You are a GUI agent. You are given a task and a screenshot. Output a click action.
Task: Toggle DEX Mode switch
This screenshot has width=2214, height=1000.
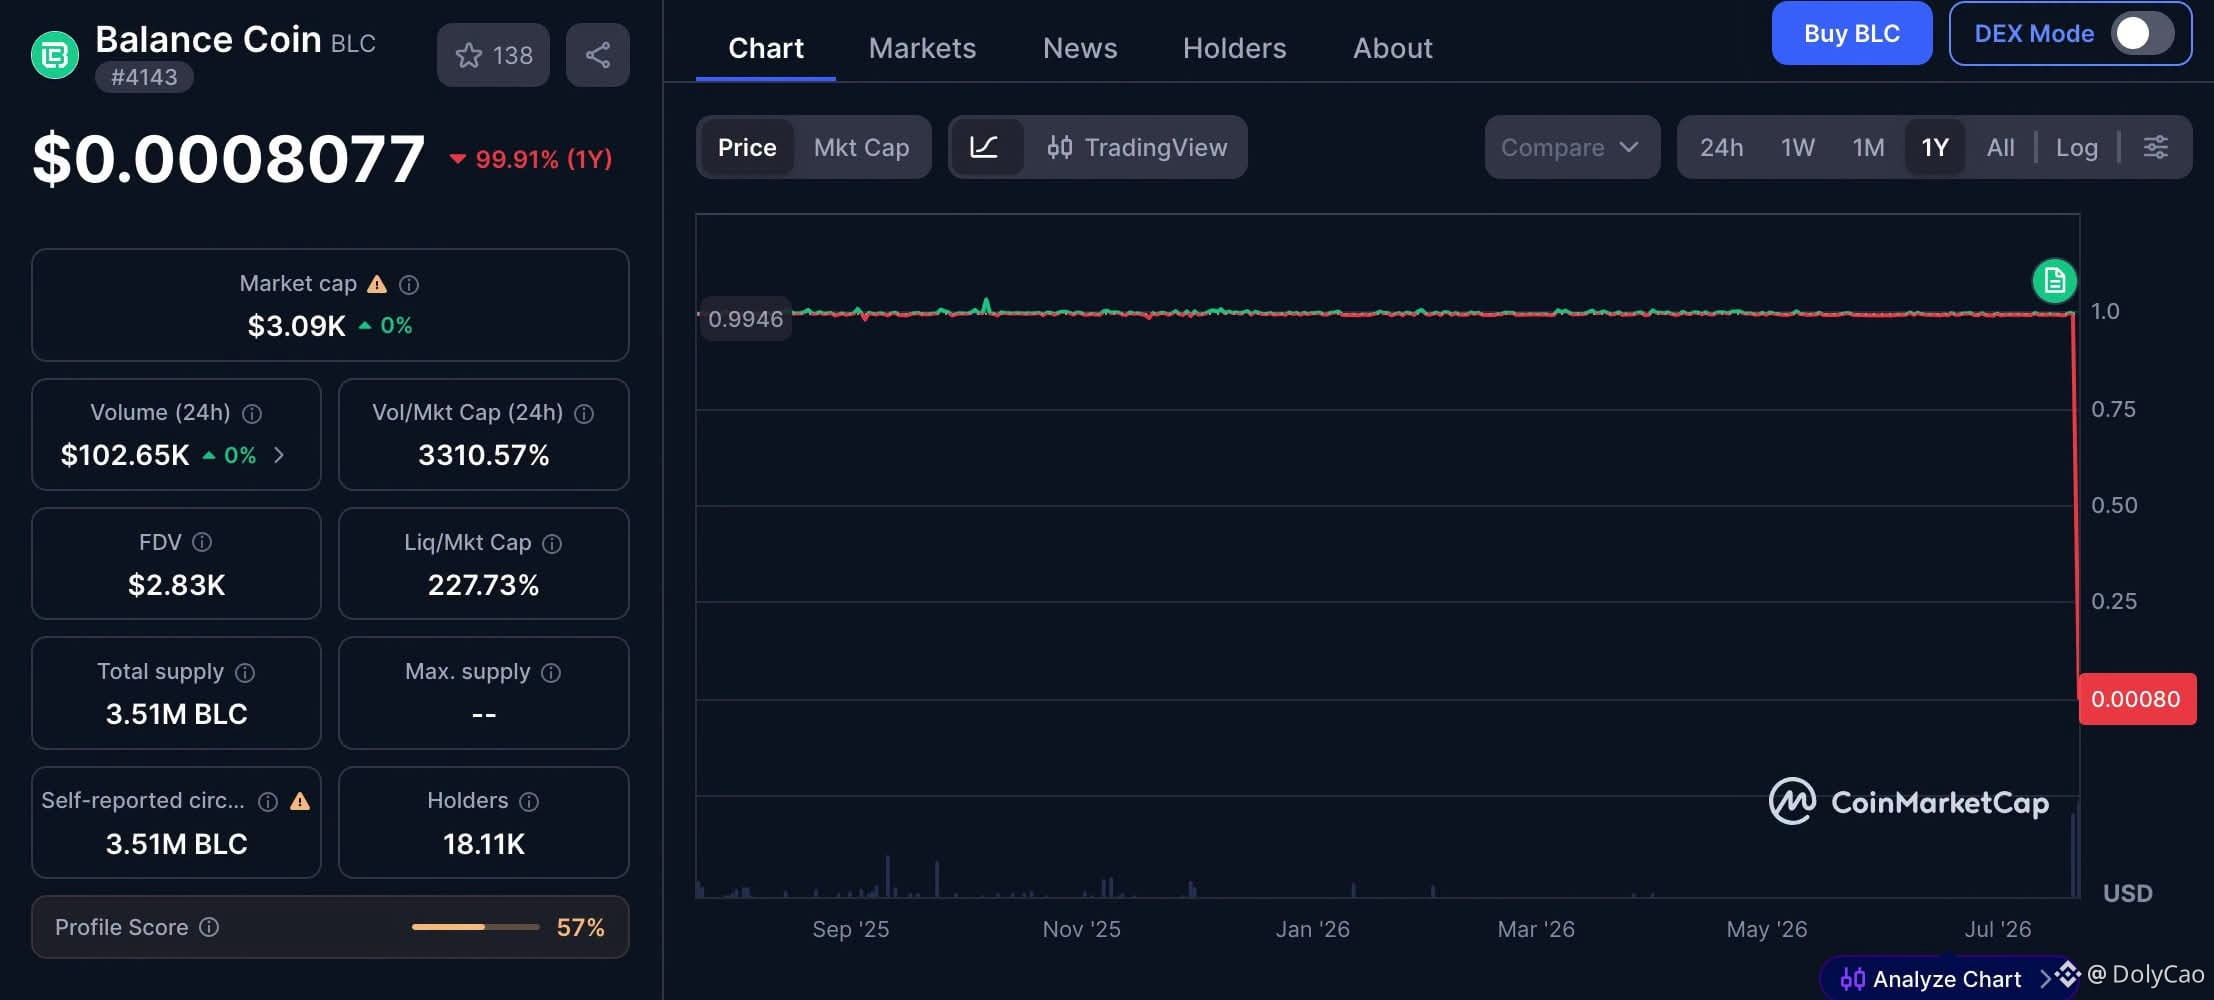coord(2142,33)
